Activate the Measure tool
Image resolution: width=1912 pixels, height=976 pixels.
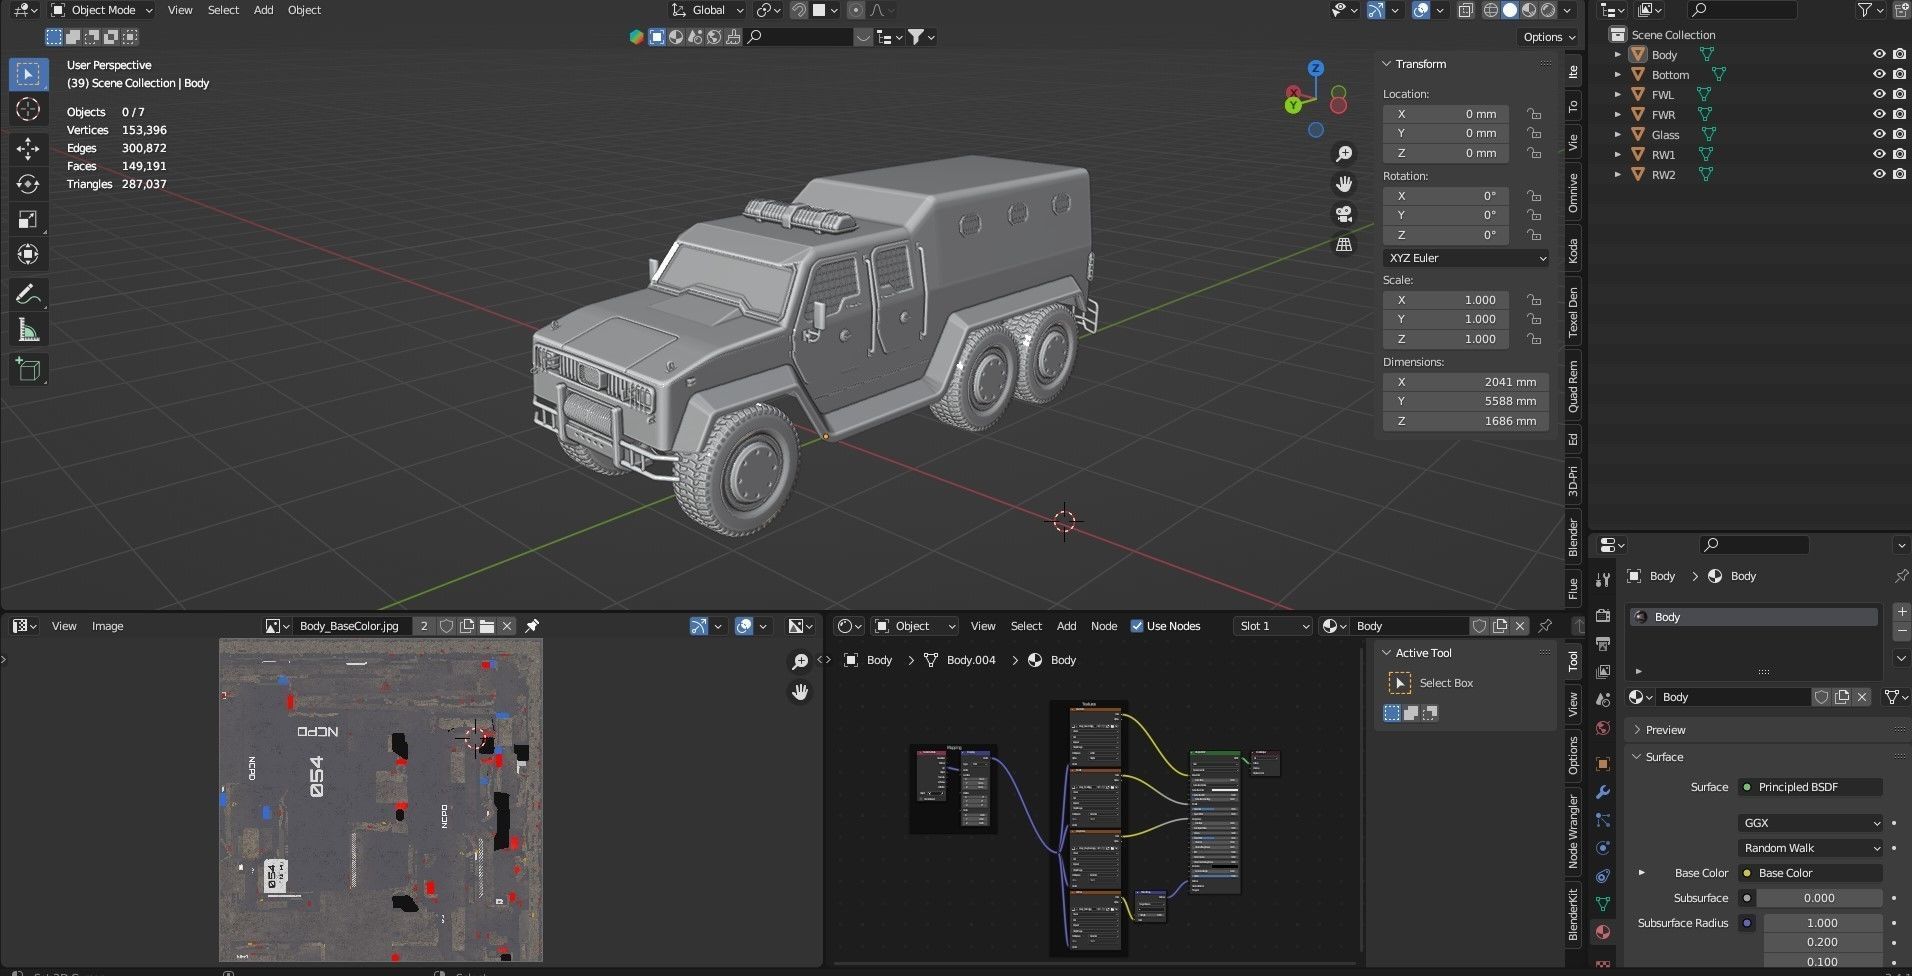tap(28, 328)
